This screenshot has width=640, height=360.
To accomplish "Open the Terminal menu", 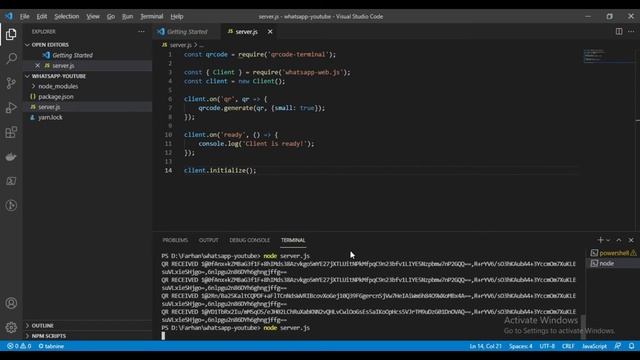I will [151, 16].
